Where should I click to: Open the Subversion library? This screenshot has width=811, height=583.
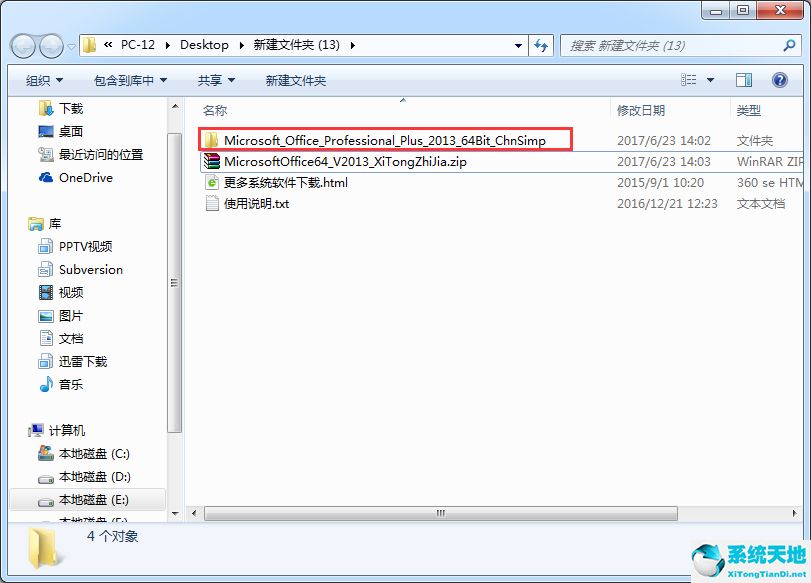91,270
